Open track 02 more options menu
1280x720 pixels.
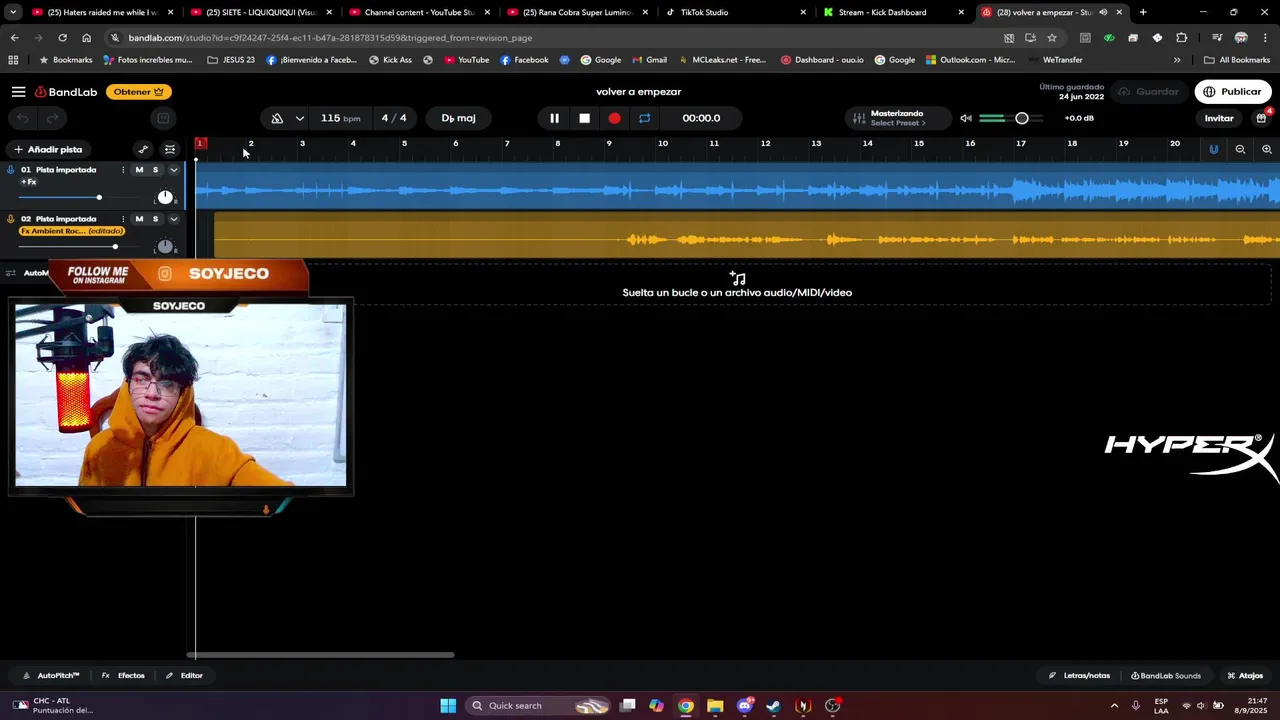(x=123, y=219)
